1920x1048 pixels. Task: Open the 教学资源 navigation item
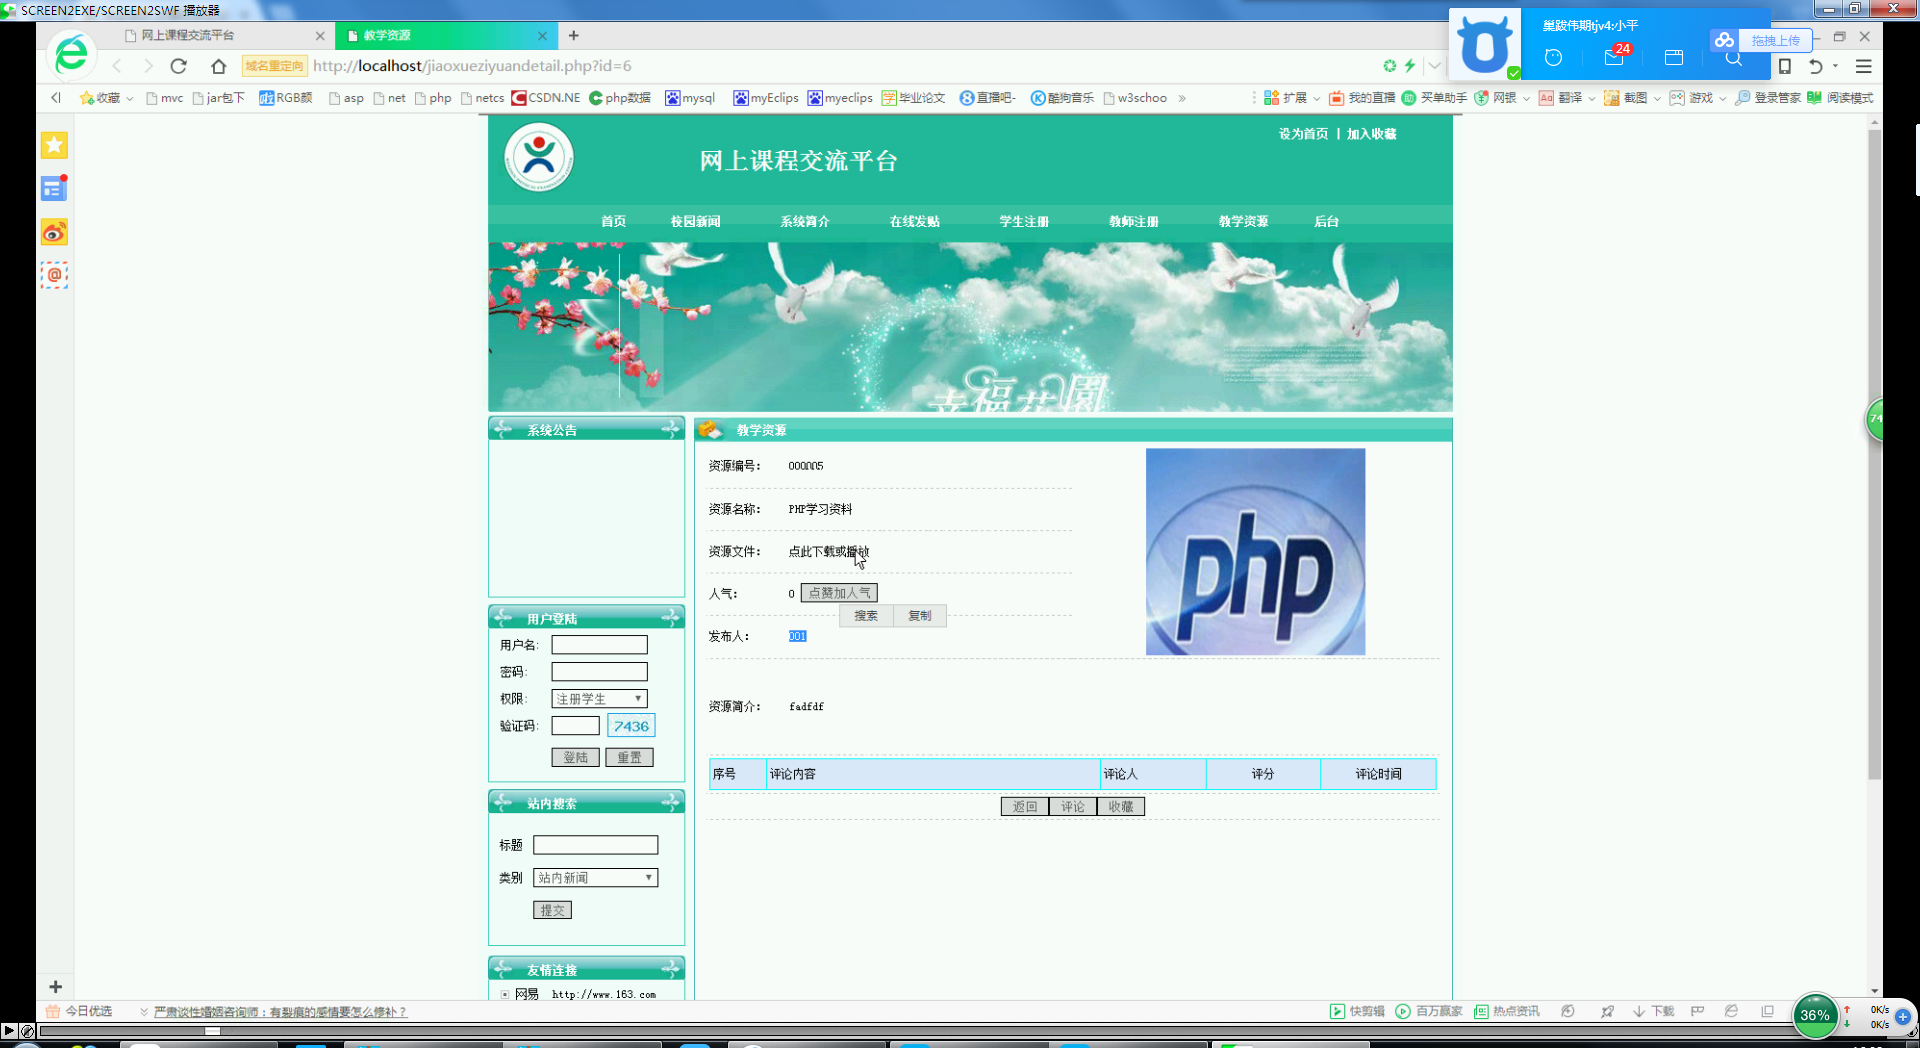point(1243,222)
